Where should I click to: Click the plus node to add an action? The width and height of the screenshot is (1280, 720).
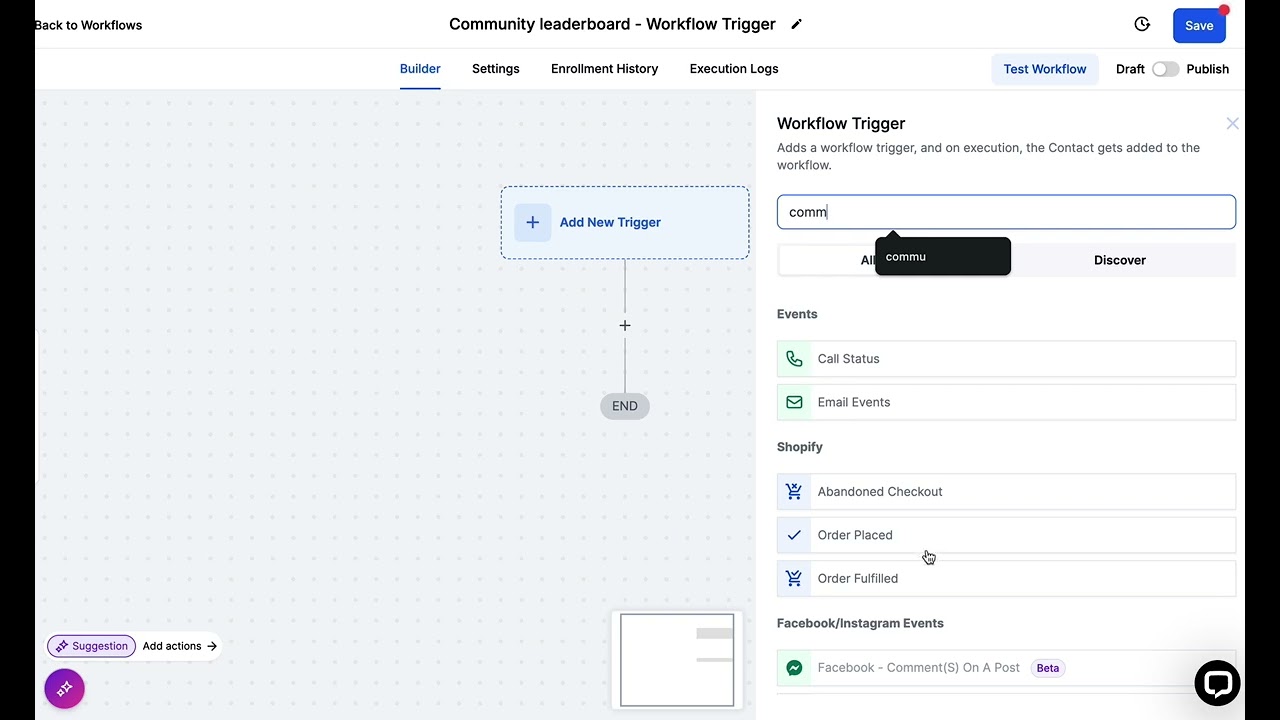625,326
